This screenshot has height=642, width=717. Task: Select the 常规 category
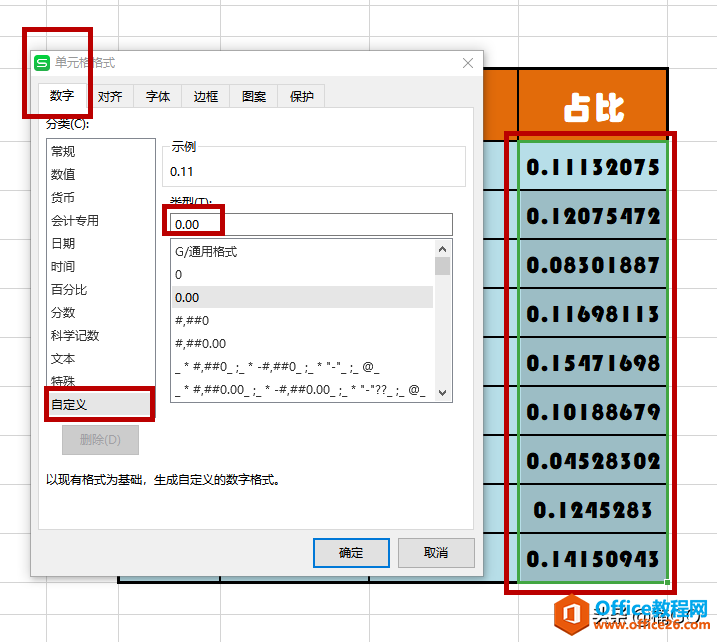click(x=101, y=151)
